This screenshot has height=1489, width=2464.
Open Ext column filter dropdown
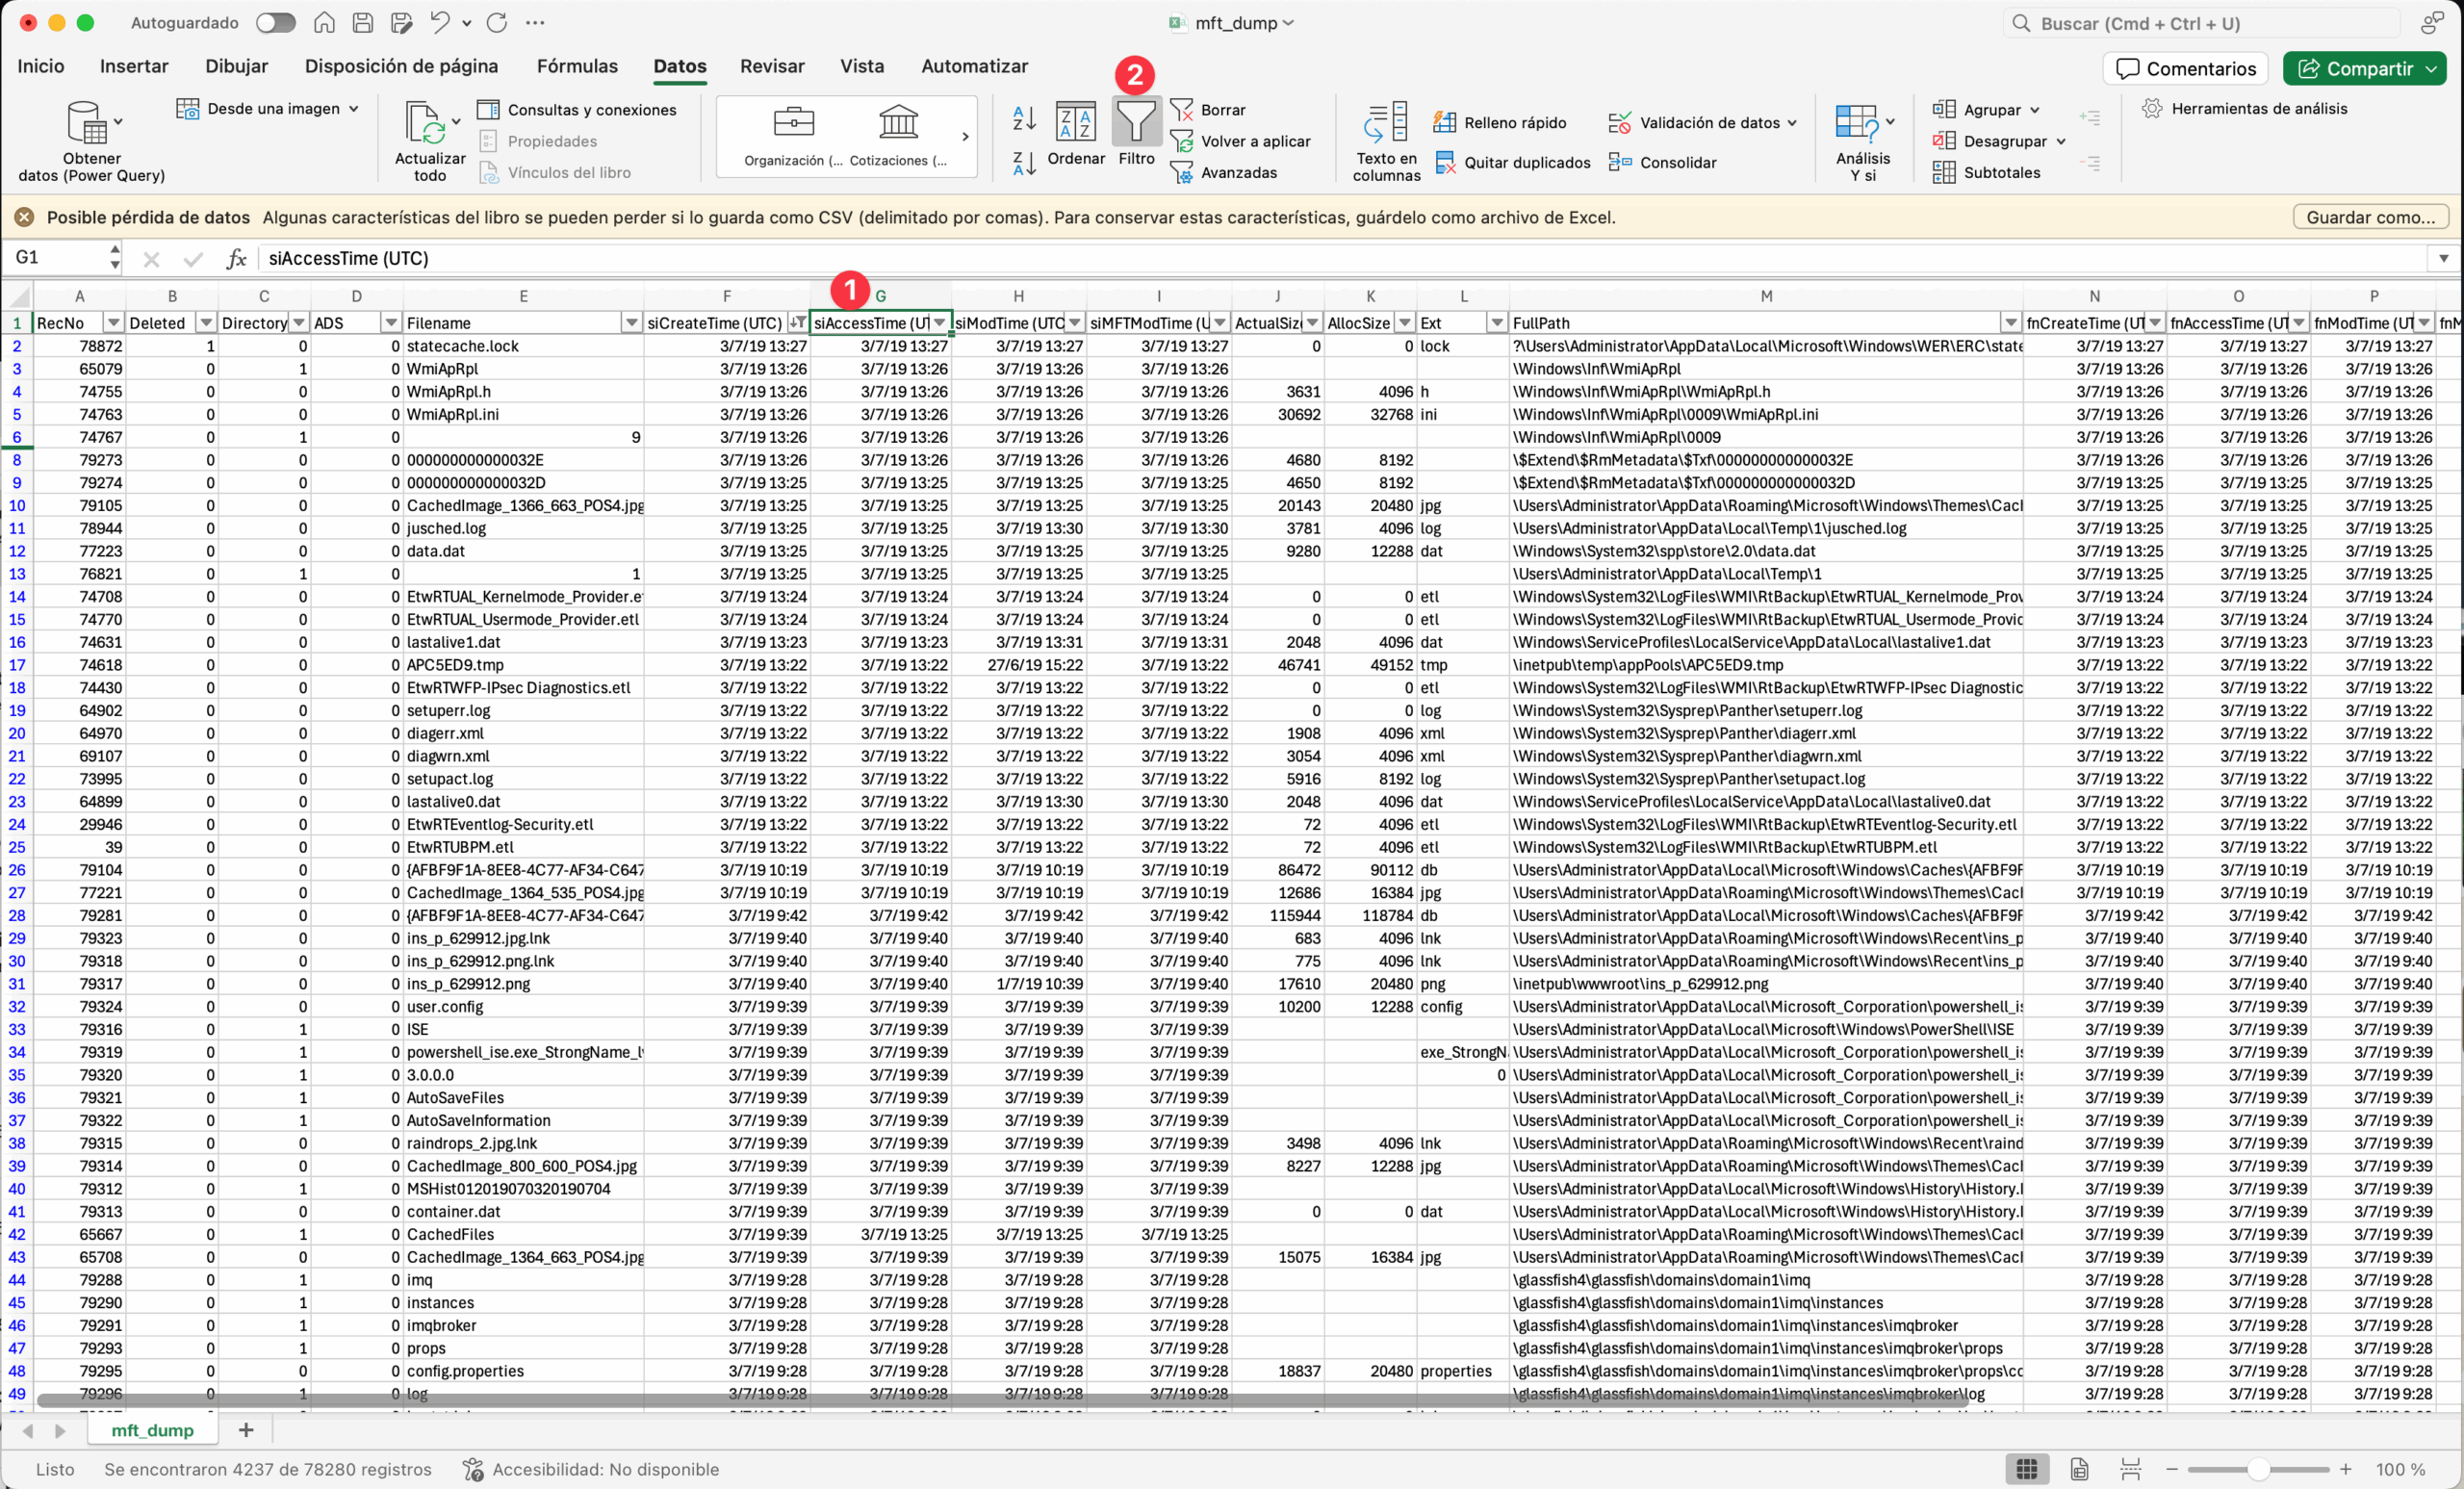tap(1496, 323)
